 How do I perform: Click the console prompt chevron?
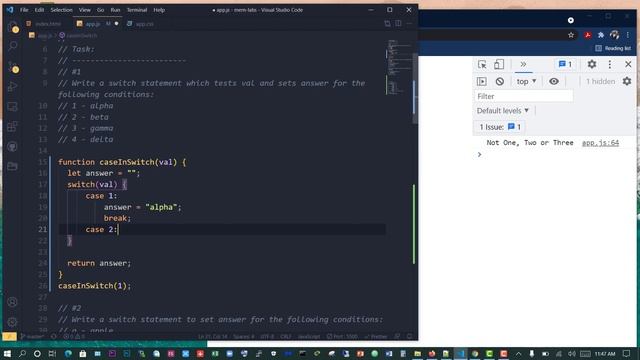click(480, 154)
